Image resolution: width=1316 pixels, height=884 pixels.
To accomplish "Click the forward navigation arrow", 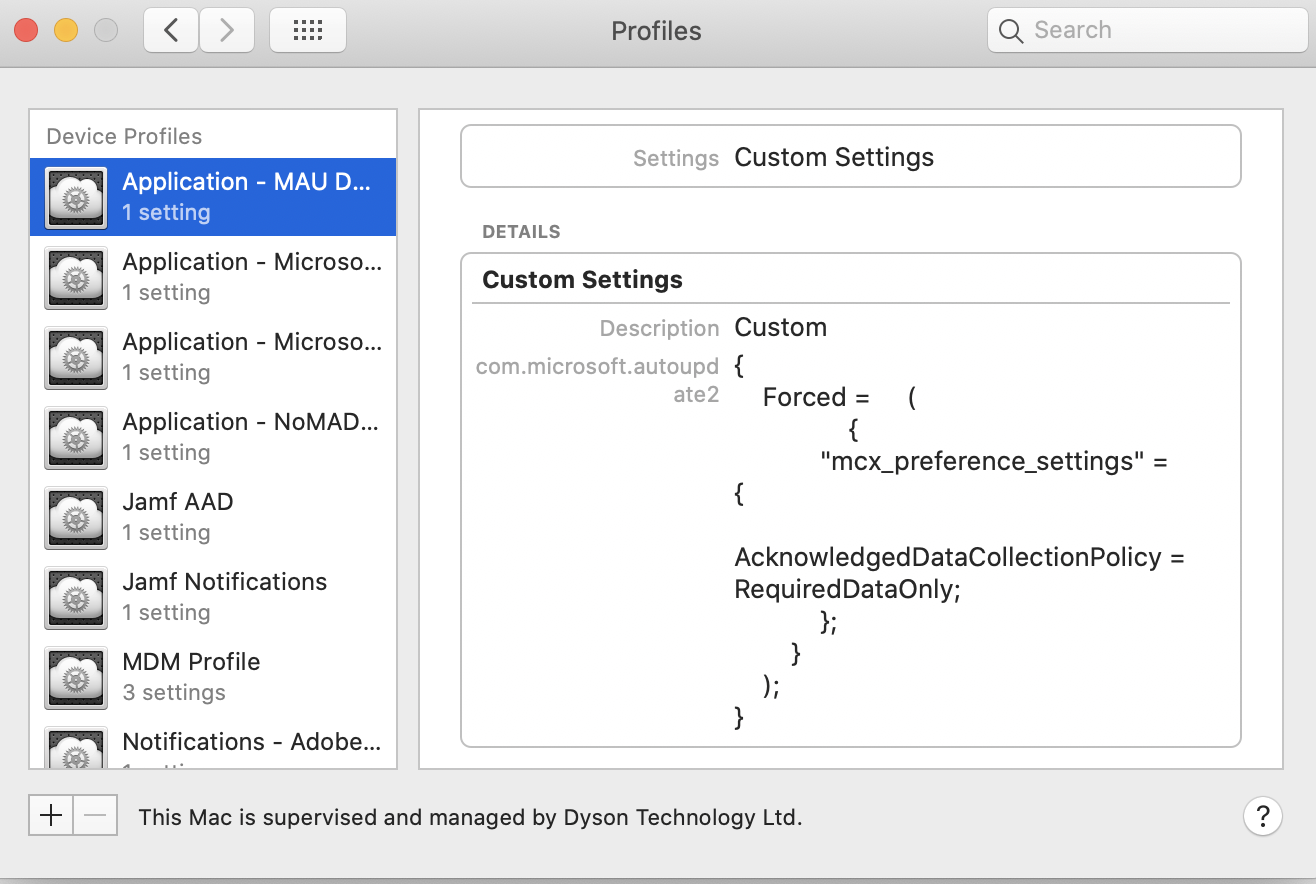I will tap(227, 31).
